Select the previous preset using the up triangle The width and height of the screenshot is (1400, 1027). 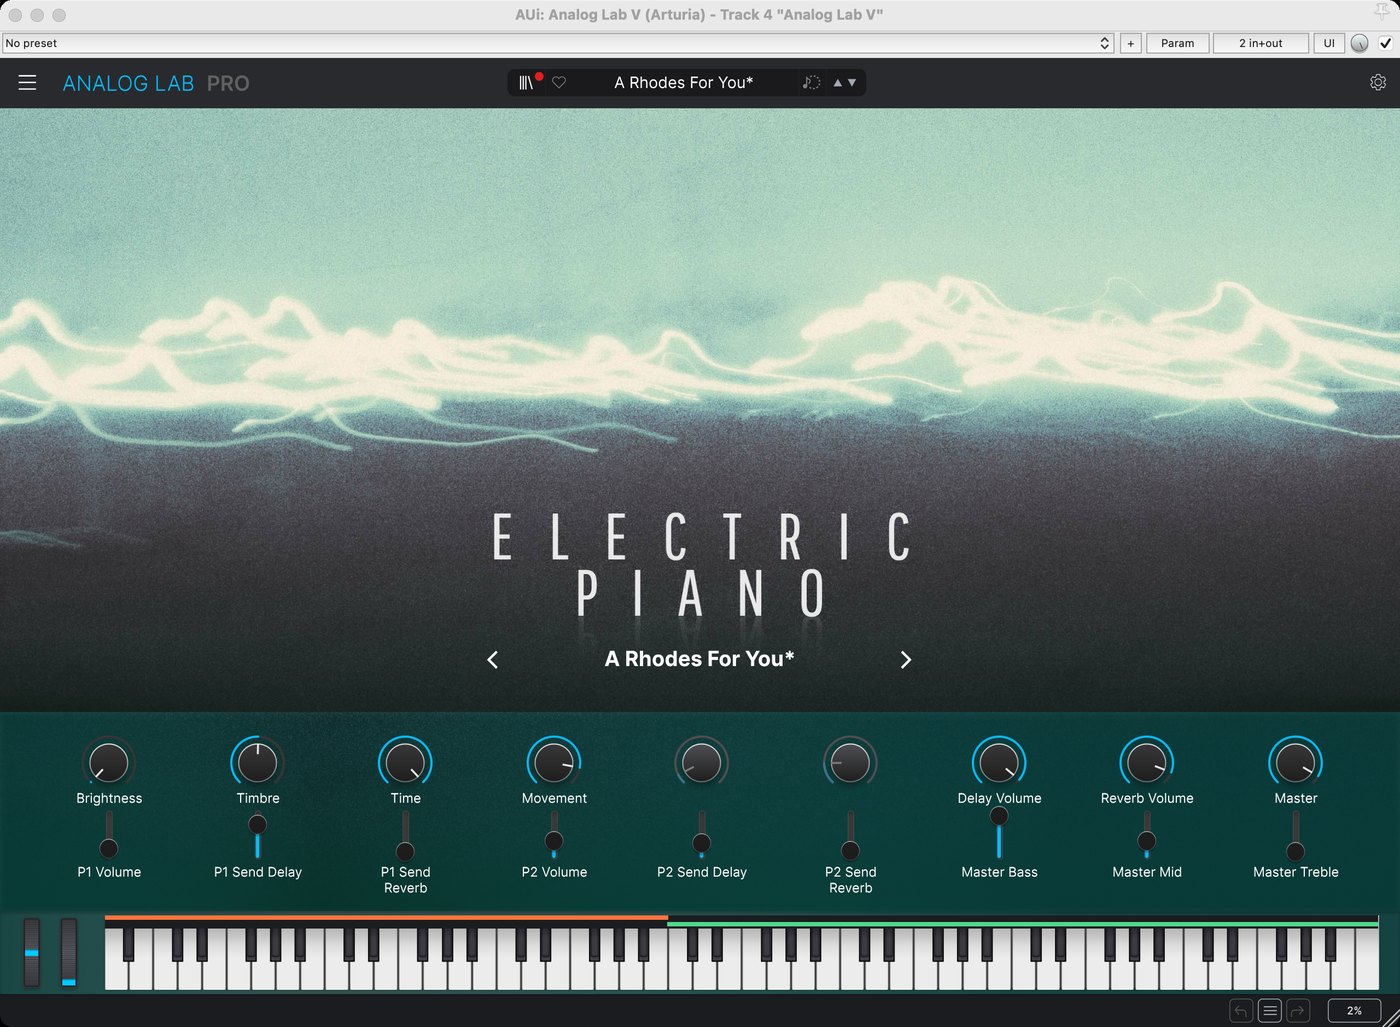click(x=838, y=83)
